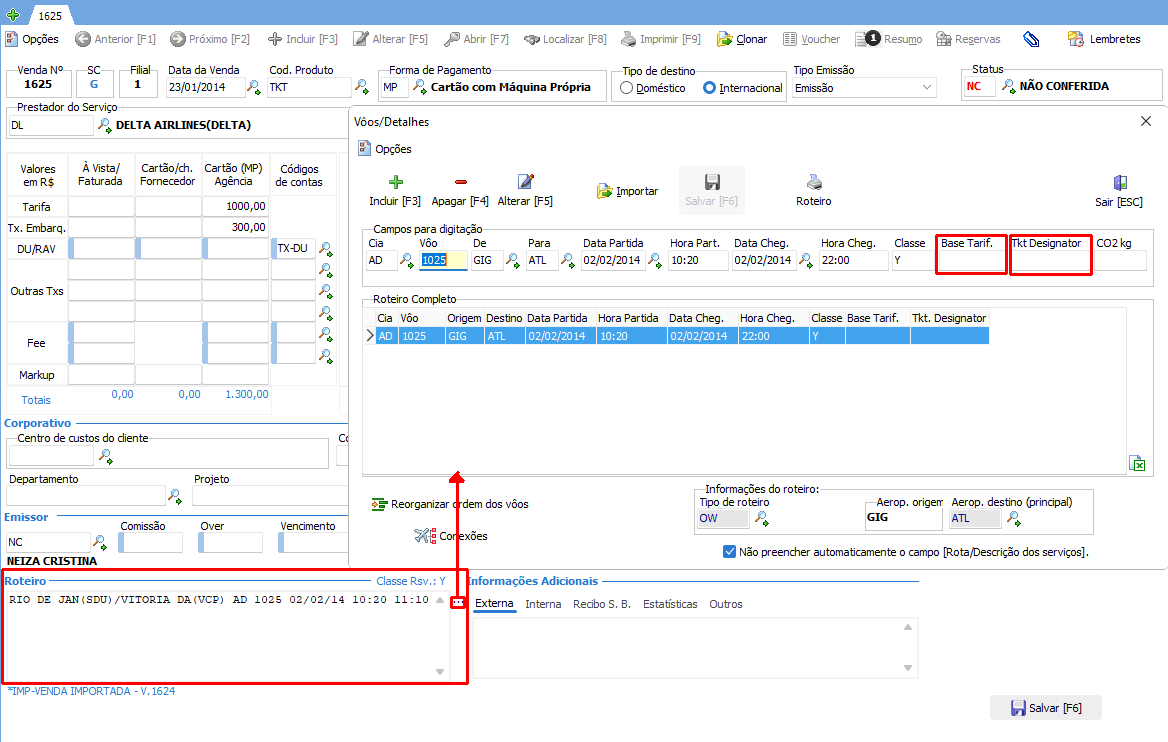
Task: Close the Vôos/Detalhes panel
Action: tap(1146, 121)
